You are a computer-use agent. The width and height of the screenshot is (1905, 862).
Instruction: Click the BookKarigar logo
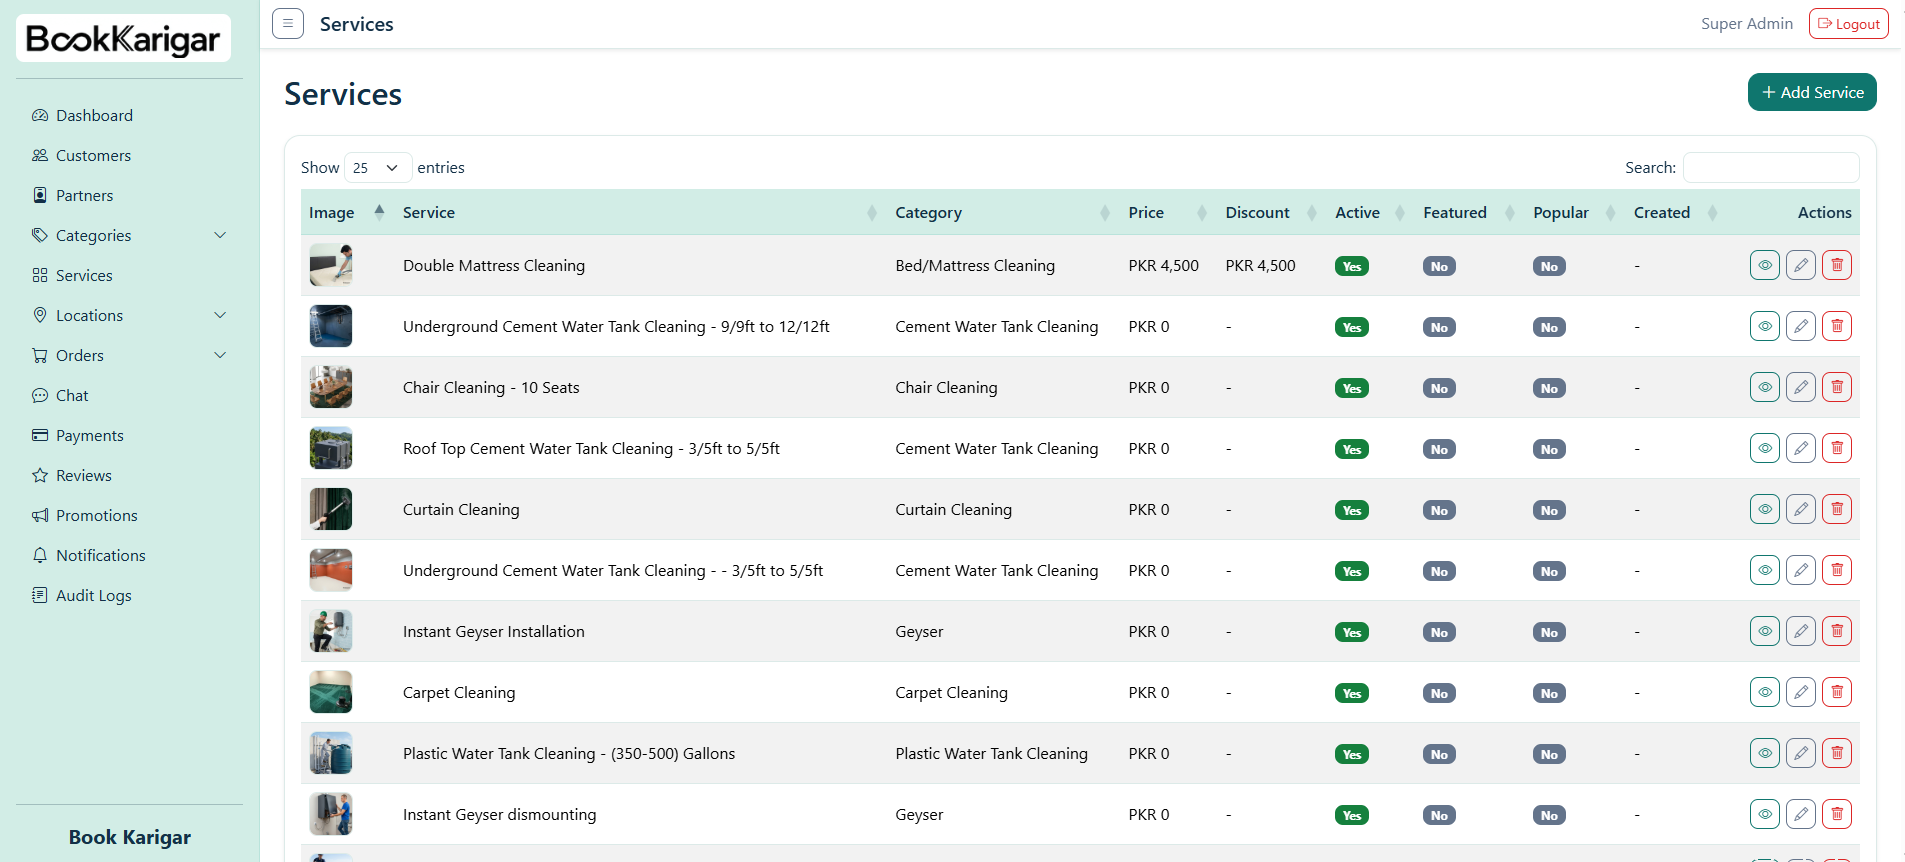click(123, 39)
